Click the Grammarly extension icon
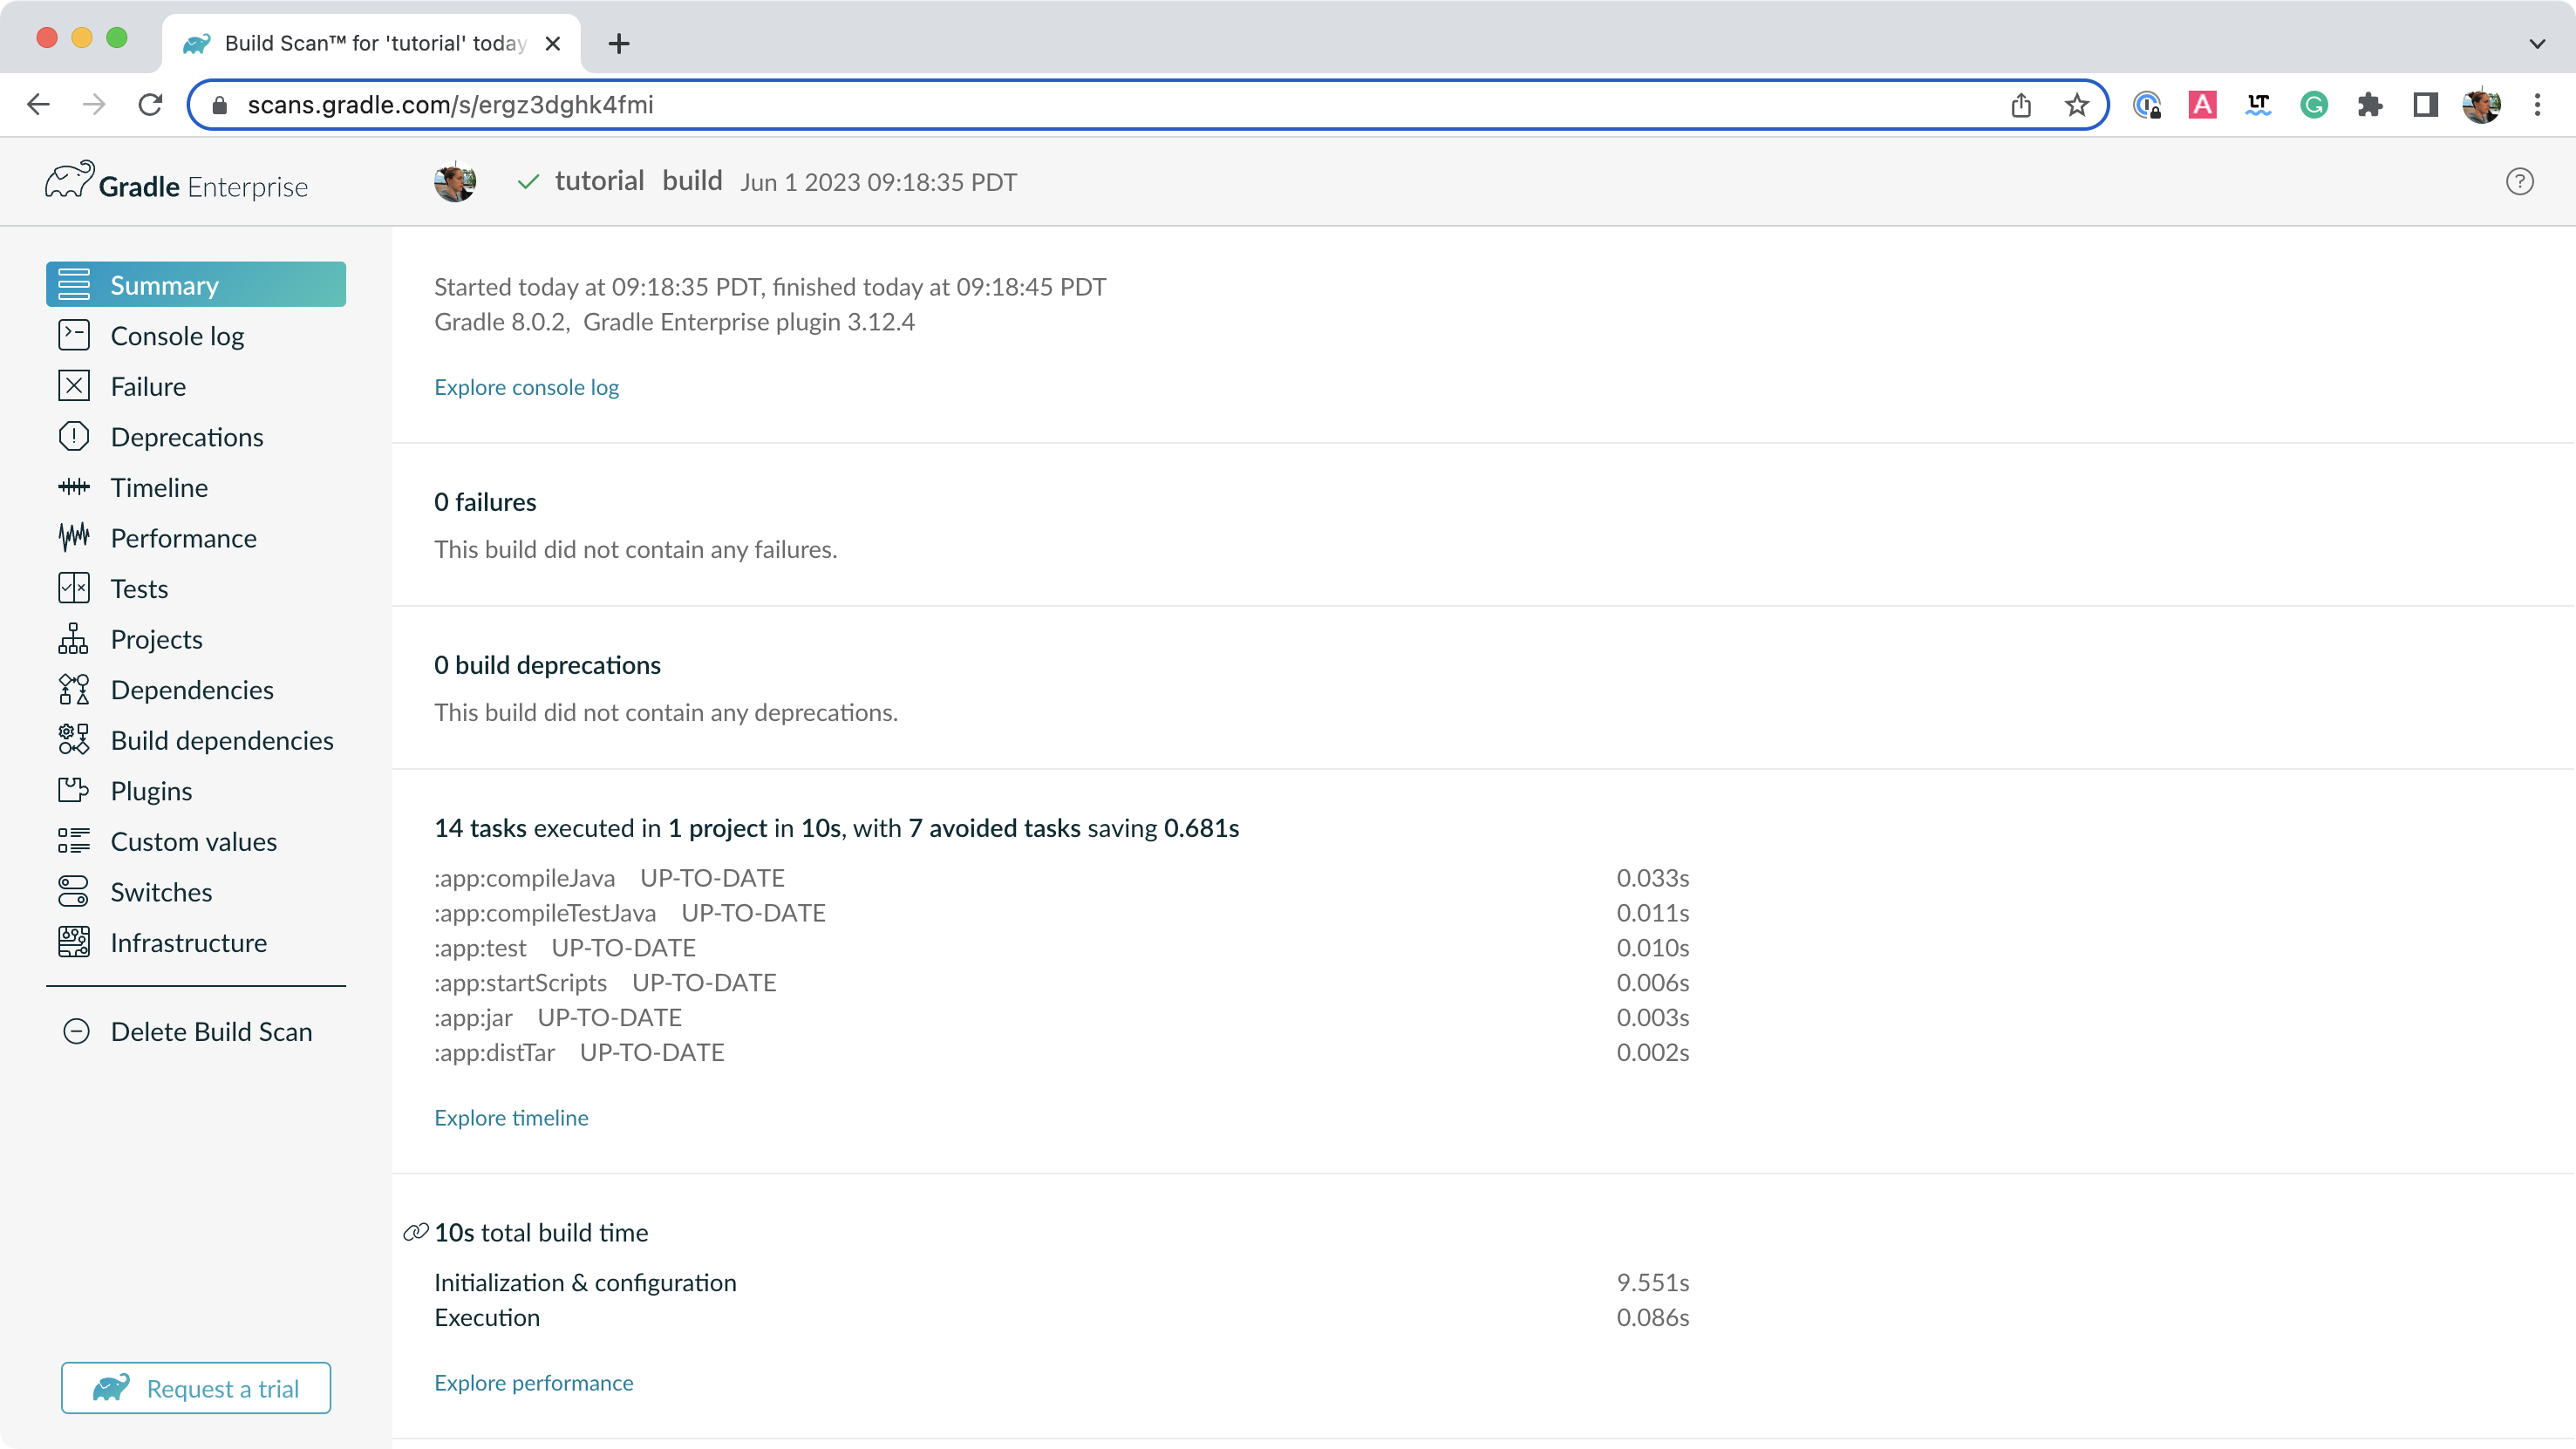Viewport: 2576px width, 1449px height. [2314, 105]
